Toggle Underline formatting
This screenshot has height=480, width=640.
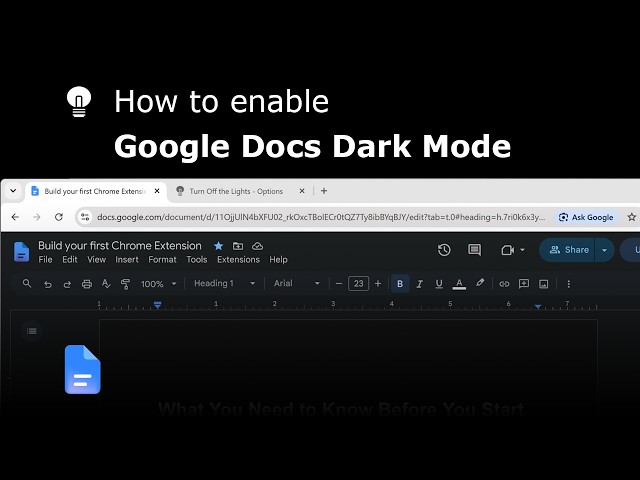click(439, 284)
